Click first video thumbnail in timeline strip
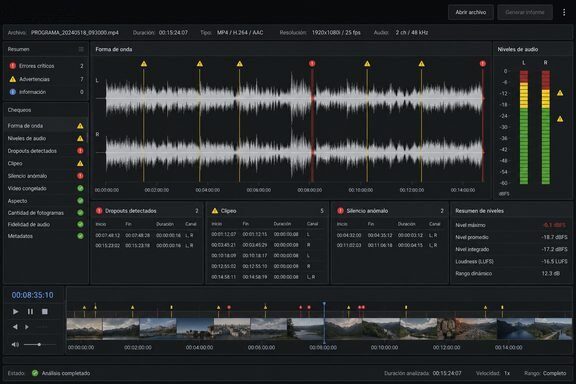This screenshot has width=576, height=384. tap(84, 329)
